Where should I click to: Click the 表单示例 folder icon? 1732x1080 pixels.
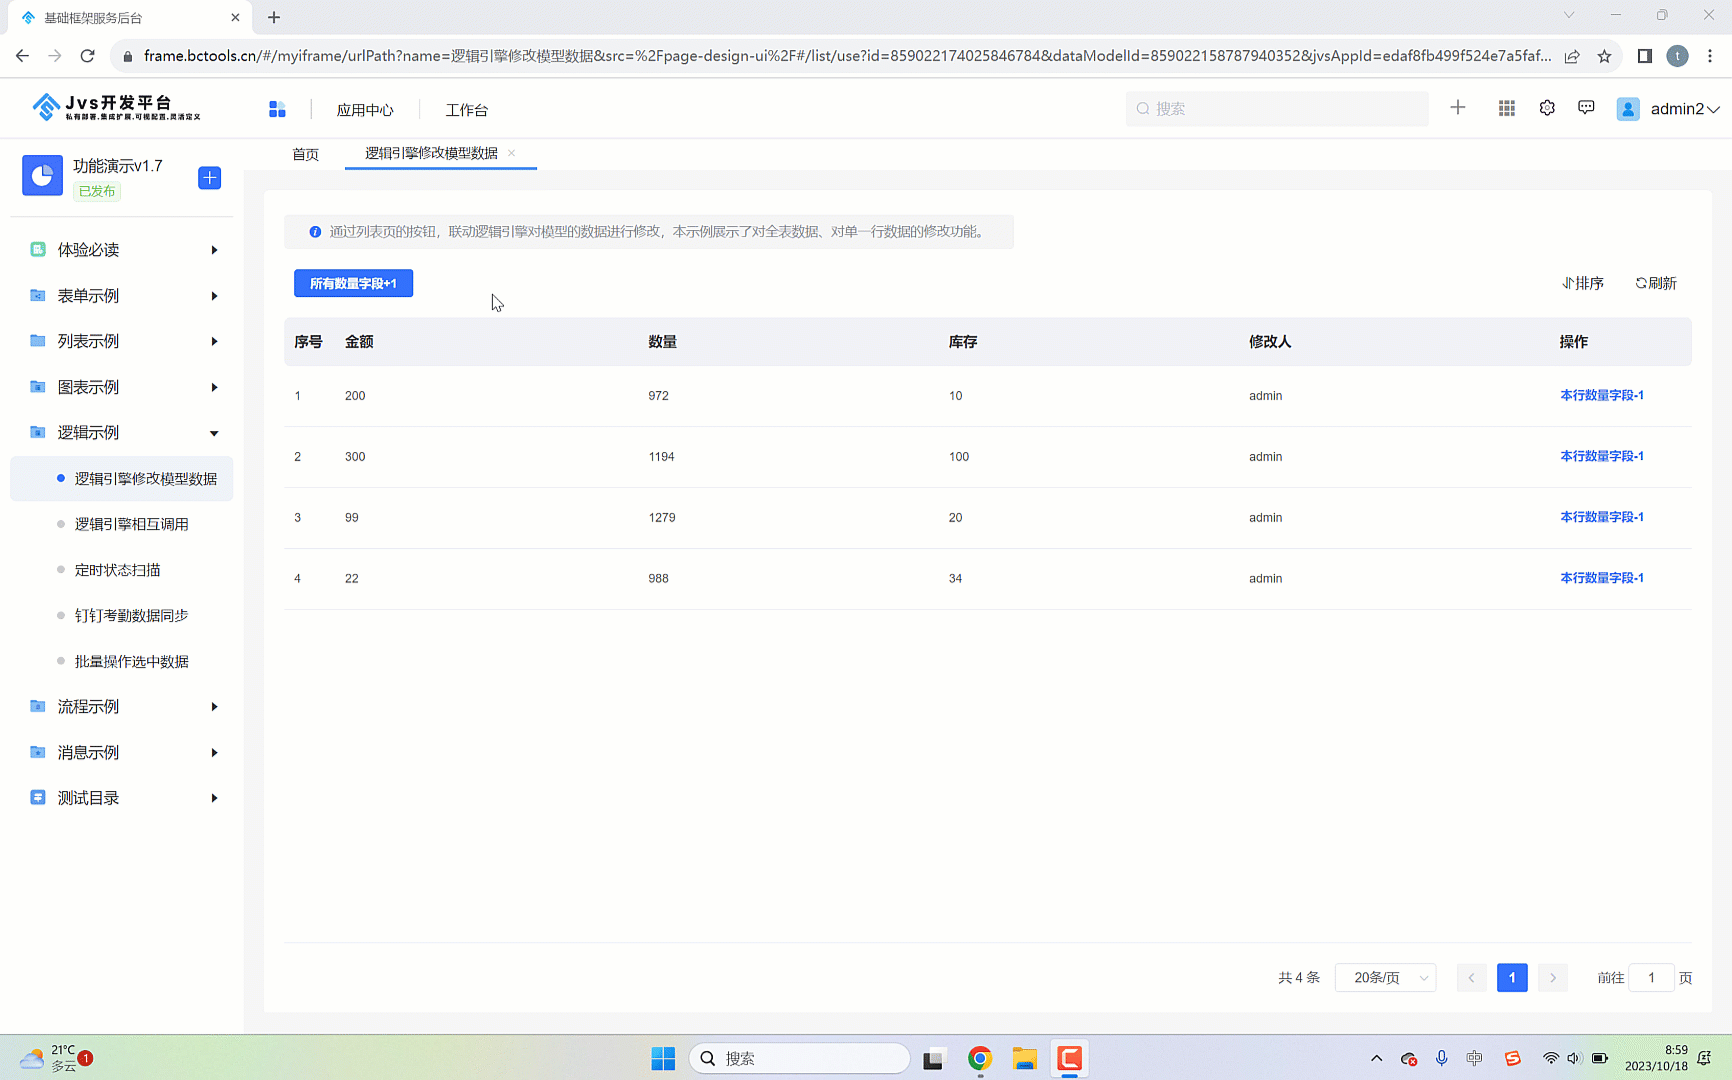click(x=38, y=295)
